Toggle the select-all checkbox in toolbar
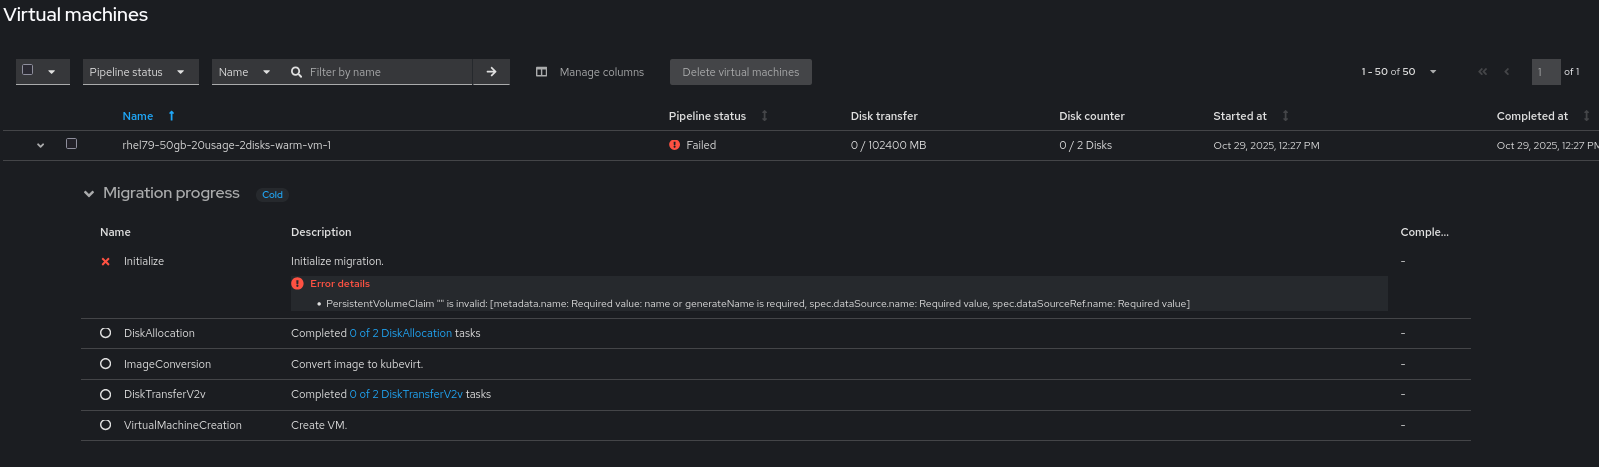1599x467 pixels. tap(28, 71)
